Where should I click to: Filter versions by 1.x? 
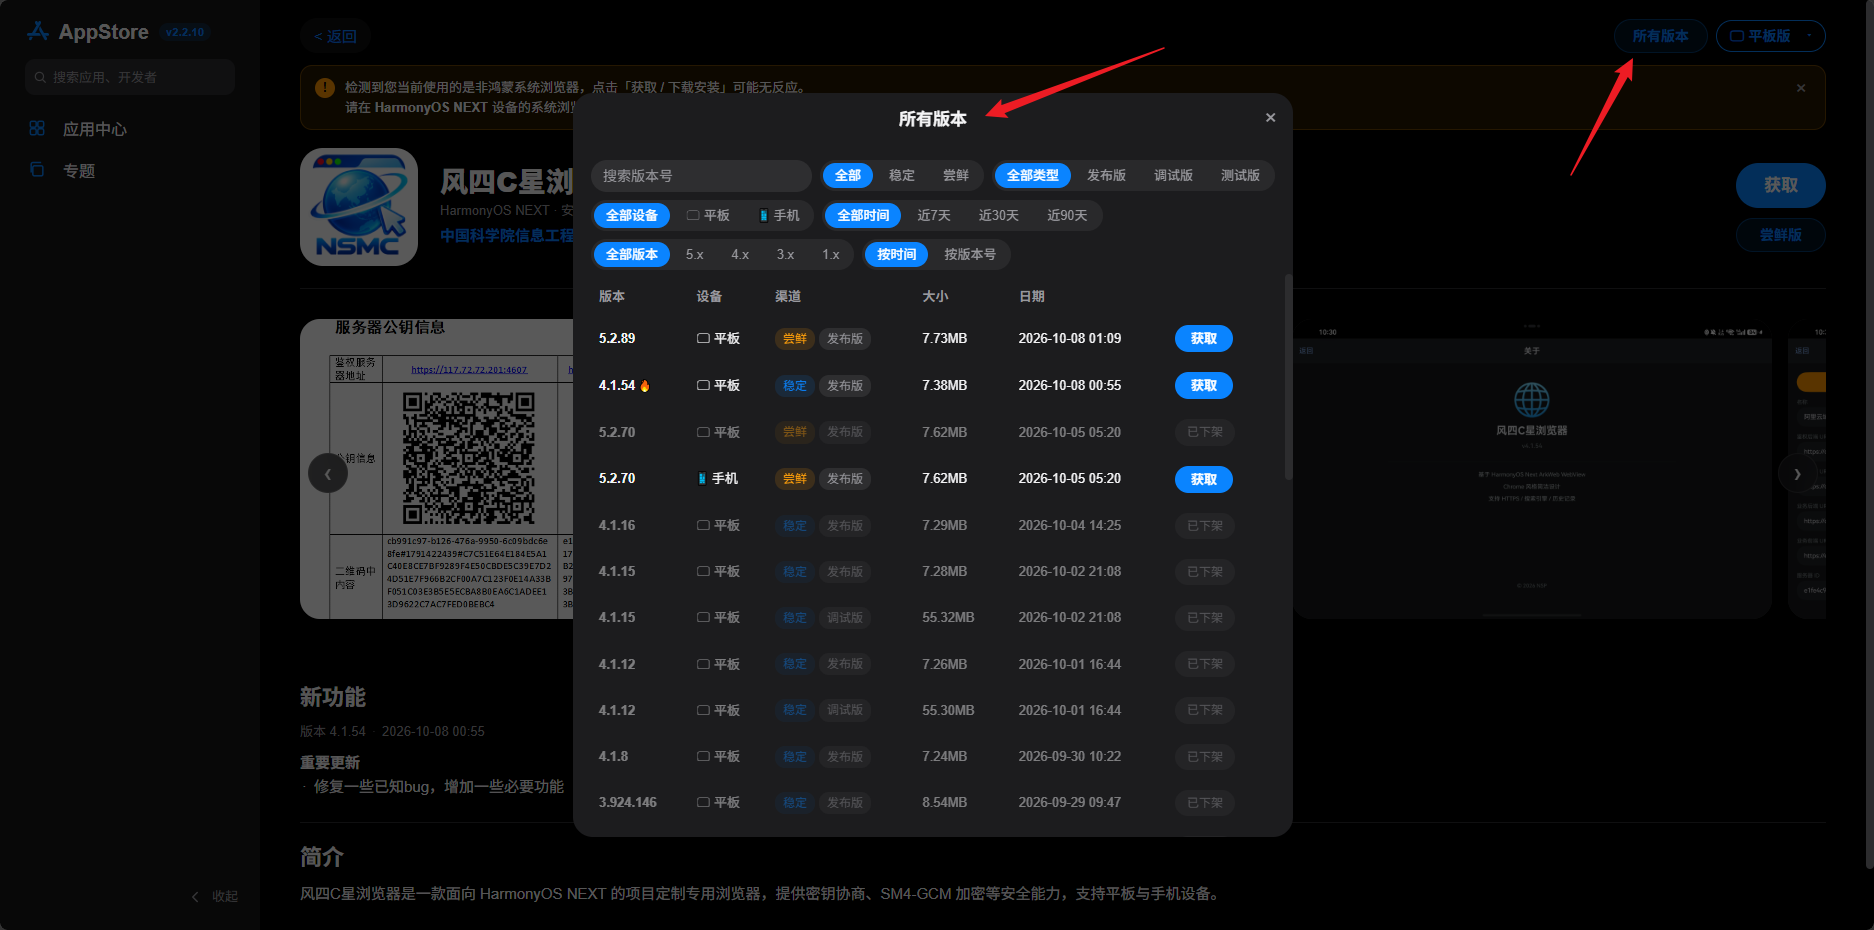[x=831, y=254]
